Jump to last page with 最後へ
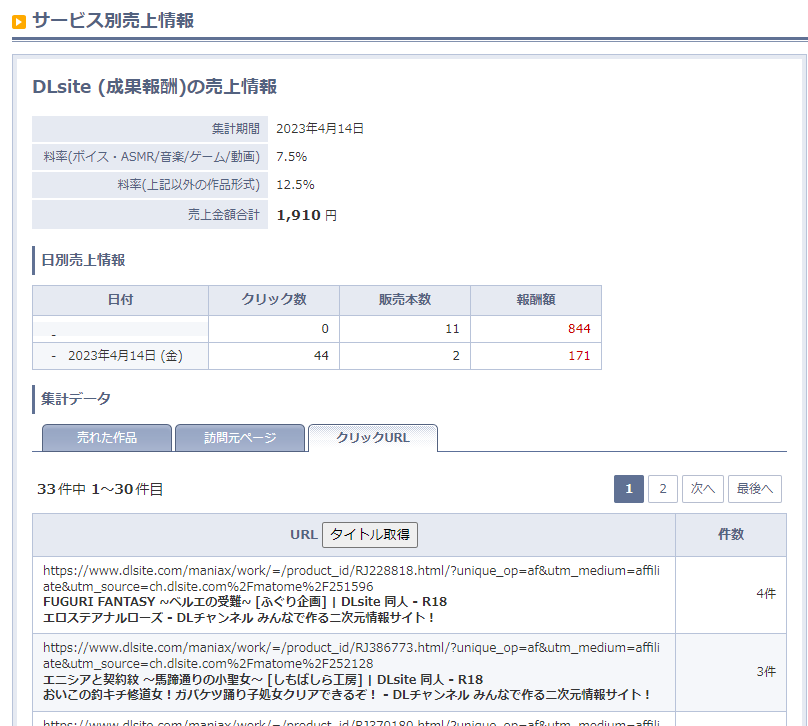Viewport: 808px width, 726px height. coord(754,488)
